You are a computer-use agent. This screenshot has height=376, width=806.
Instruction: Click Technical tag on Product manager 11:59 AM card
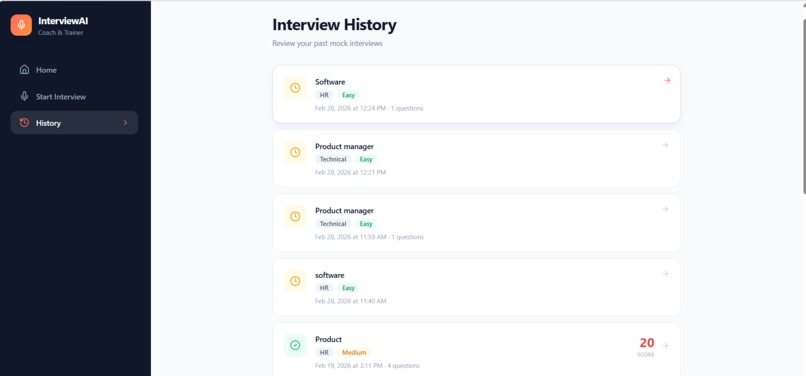click(x=333, y=224)
